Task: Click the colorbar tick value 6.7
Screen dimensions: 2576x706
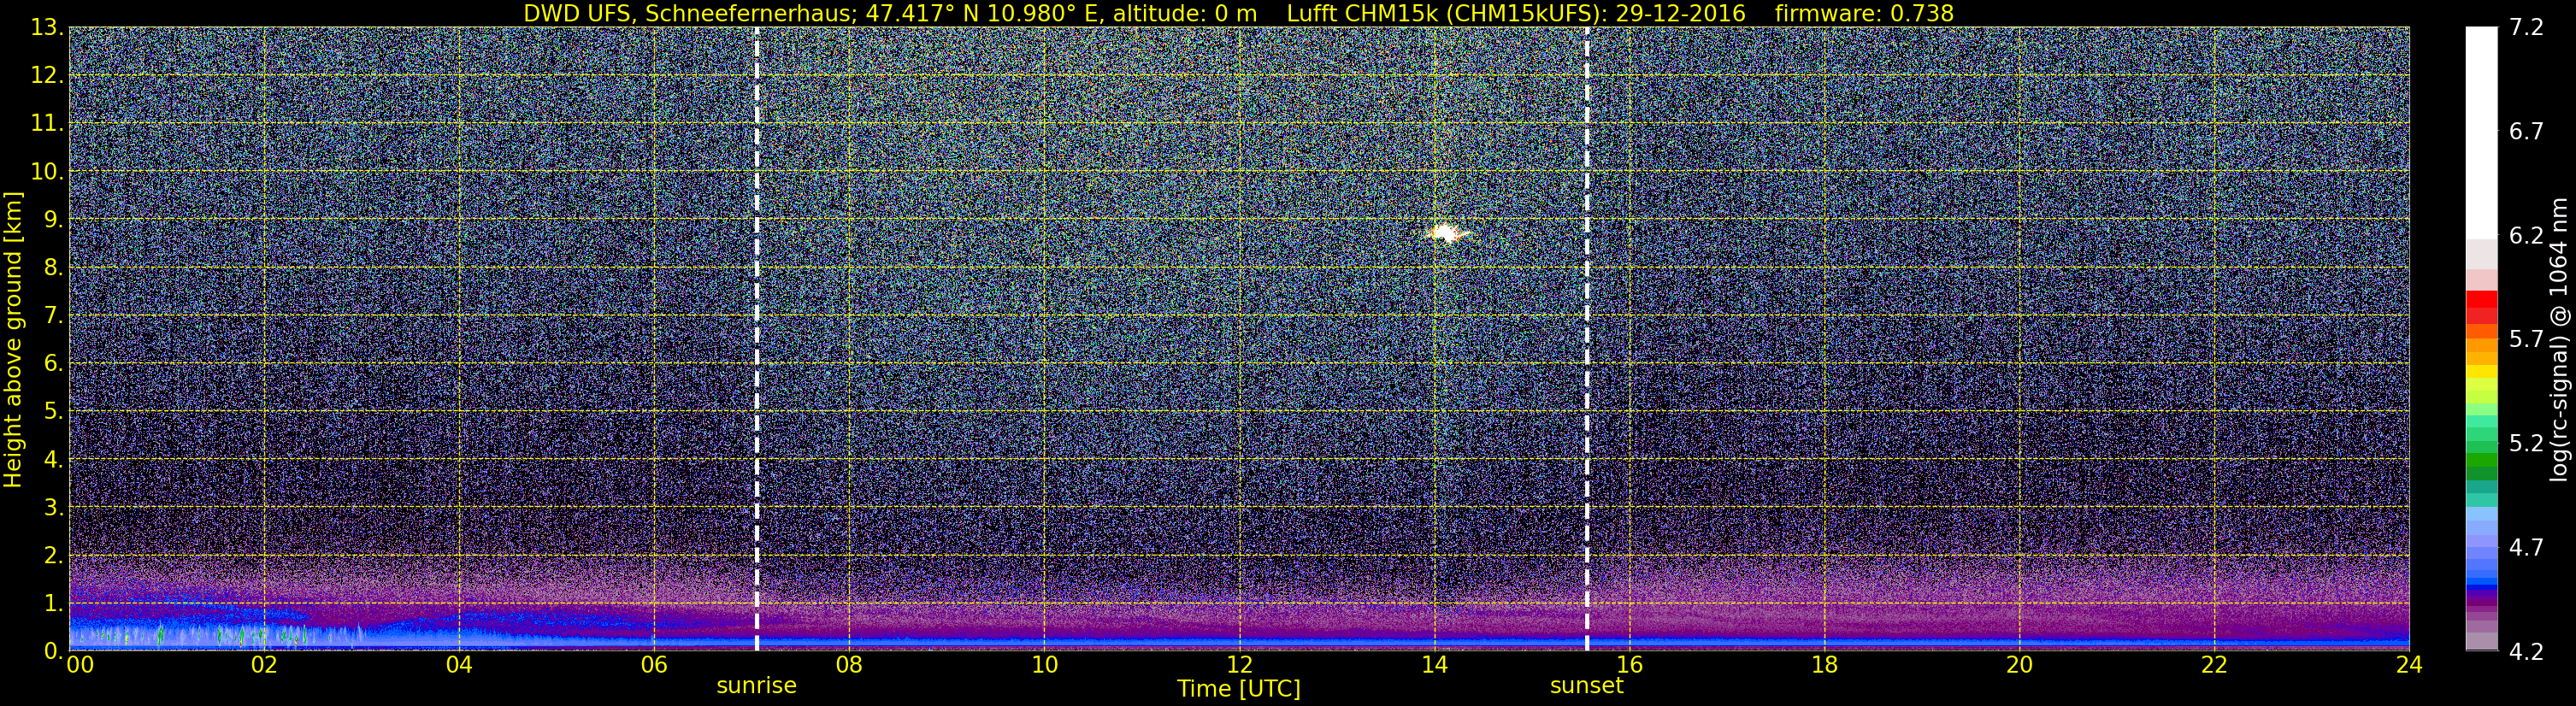Action: 2526,132
